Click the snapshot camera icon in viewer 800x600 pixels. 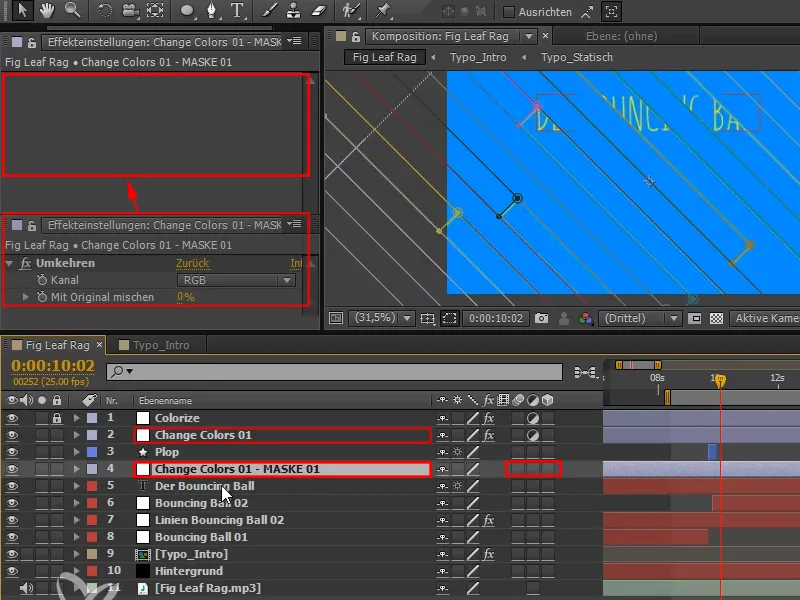(x=541, y=318)
